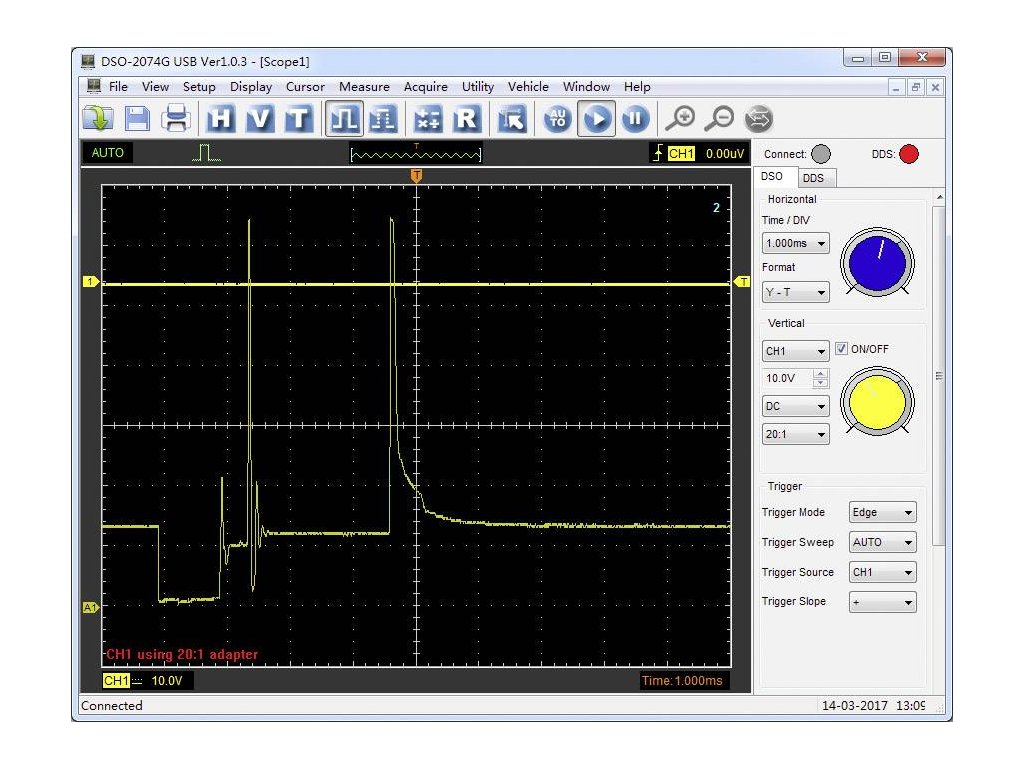The width and height of the screenshot is (1024, 768).
Task: Pause acquisition with the Stop button
Action: [635, 119]
